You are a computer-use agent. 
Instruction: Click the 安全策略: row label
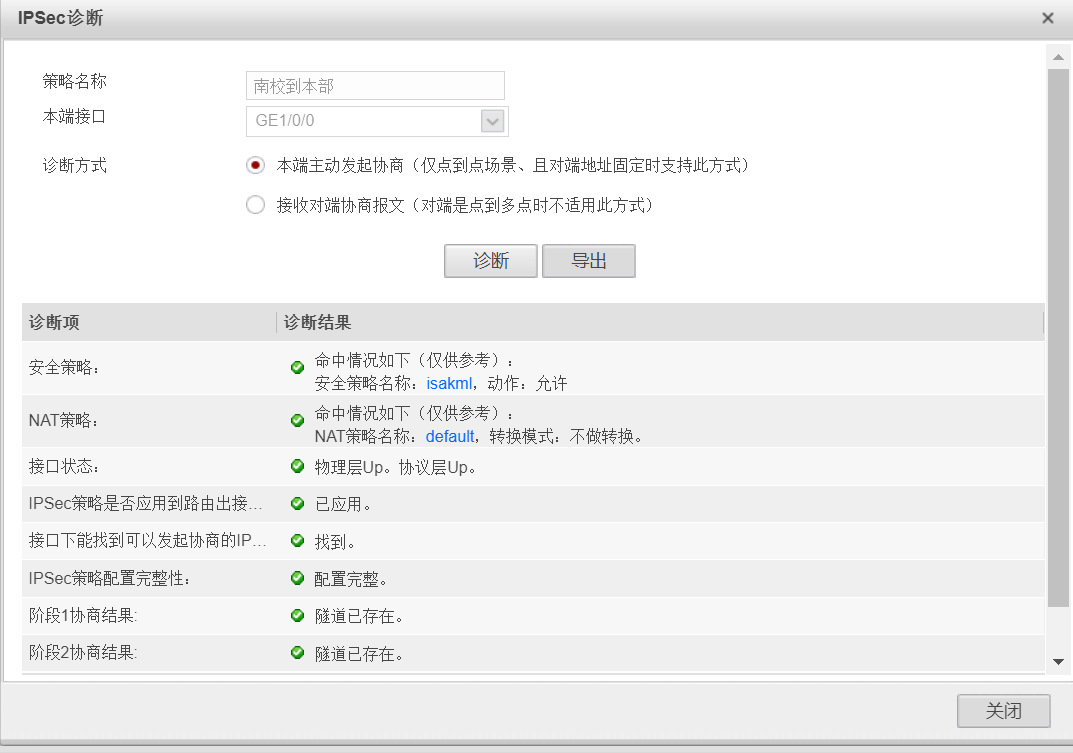[x=64, y=368]
